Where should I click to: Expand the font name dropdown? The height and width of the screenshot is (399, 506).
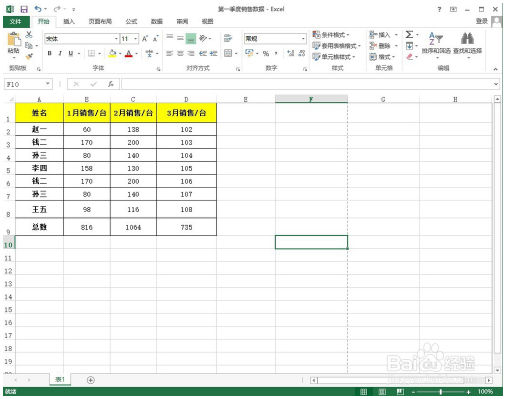116,39
